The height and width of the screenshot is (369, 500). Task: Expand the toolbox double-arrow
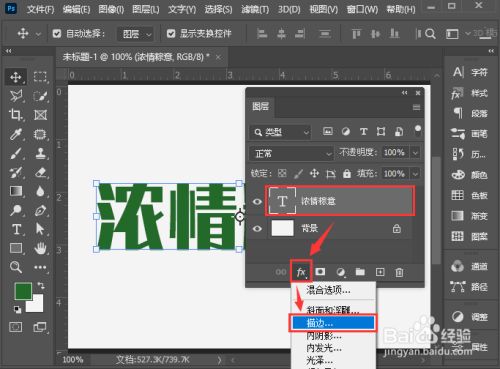point(8,51)
